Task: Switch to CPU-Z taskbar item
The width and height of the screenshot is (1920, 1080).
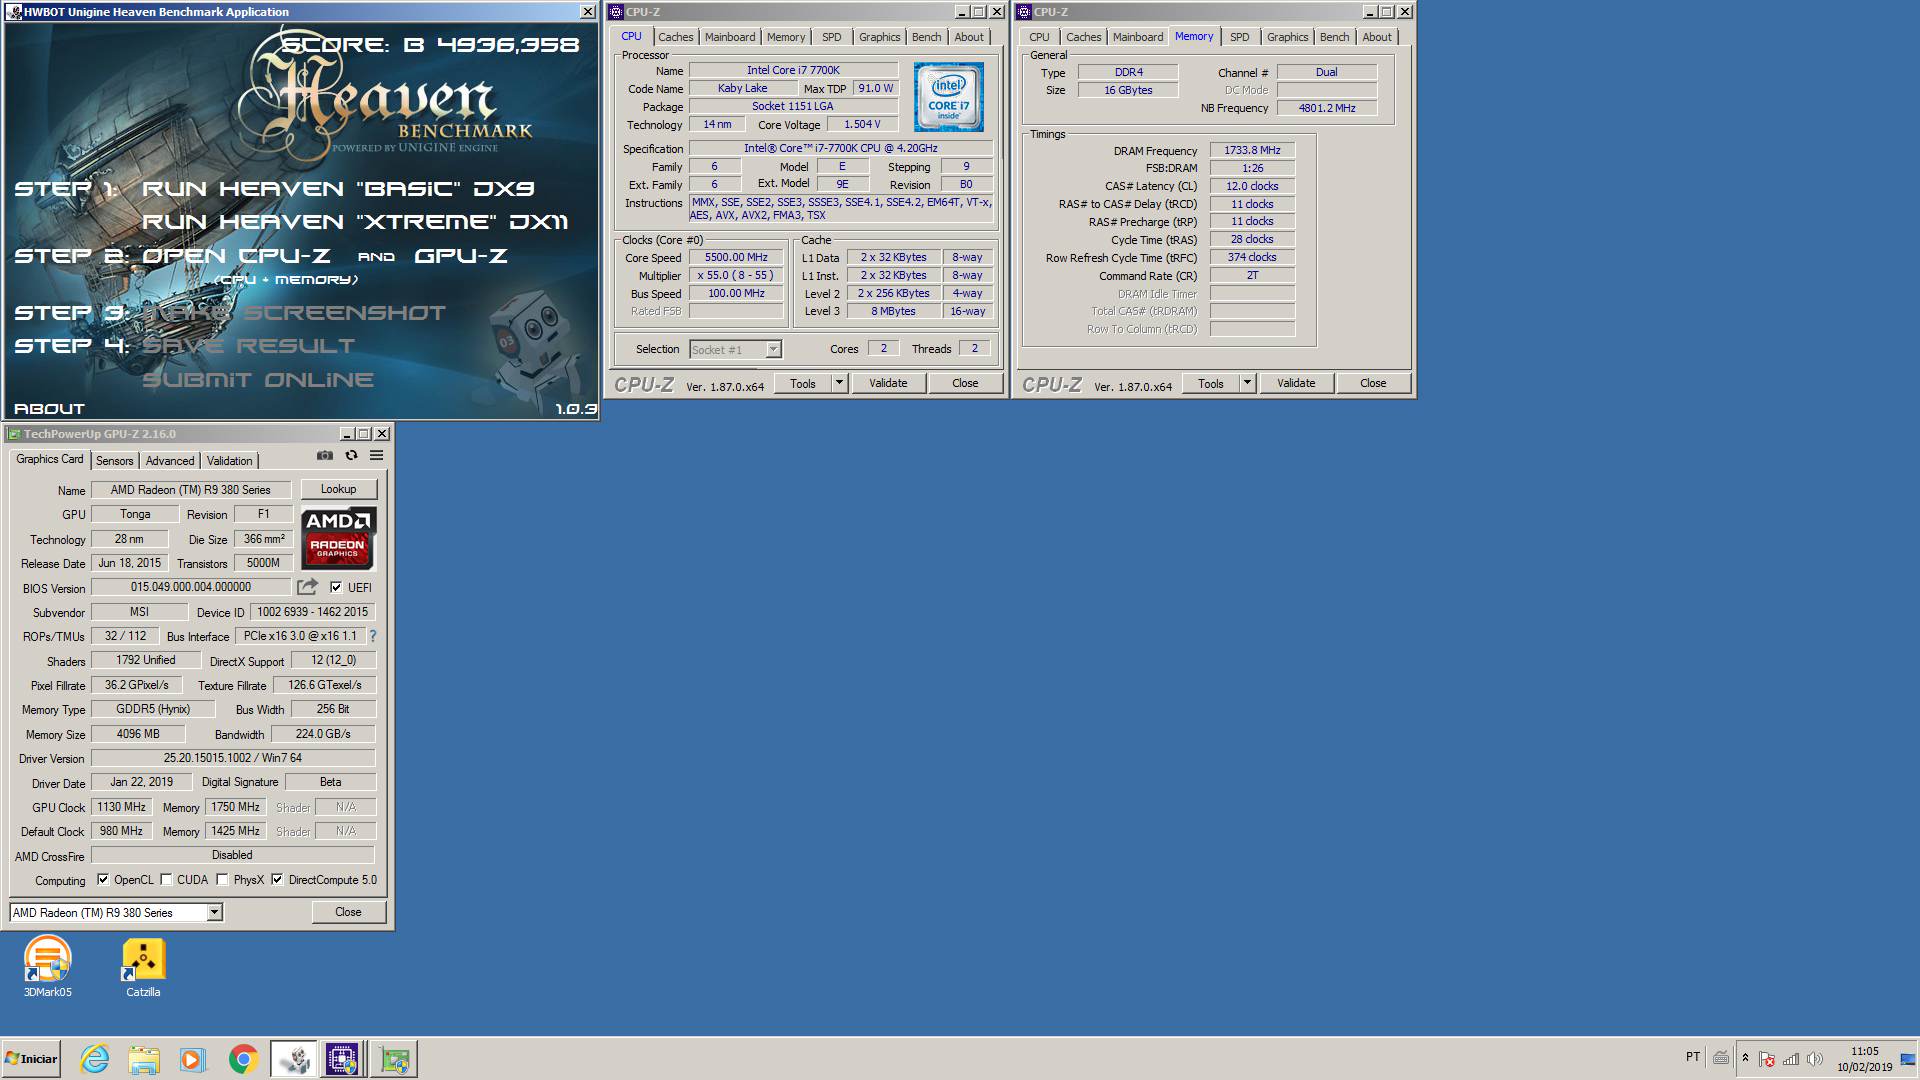Action: click(342, 1059)
